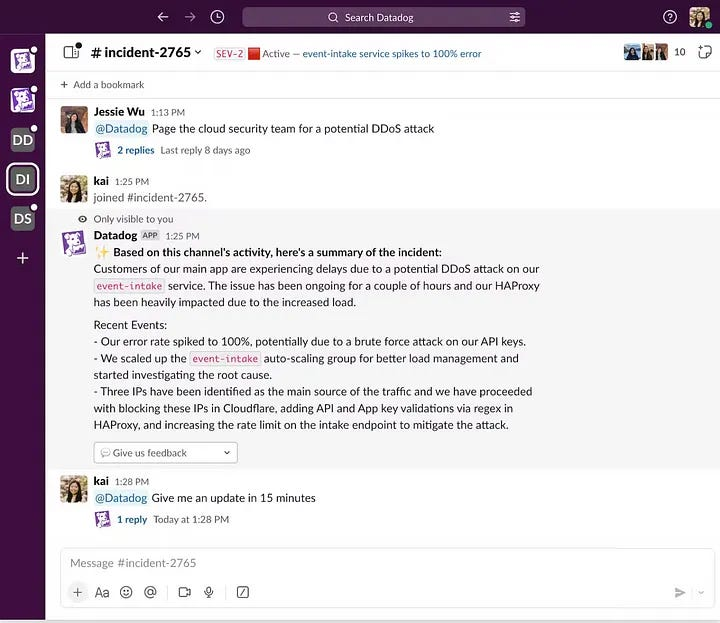Open the attachment plus button
720x623 pixels.
pyautogui.click(x=78, y=592)
